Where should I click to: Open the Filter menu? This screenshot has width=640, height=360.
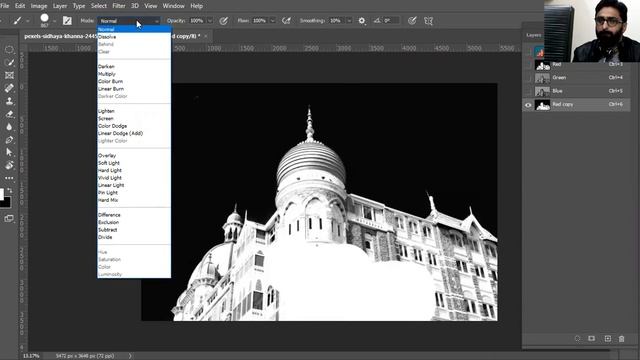[x=119, y=6]
